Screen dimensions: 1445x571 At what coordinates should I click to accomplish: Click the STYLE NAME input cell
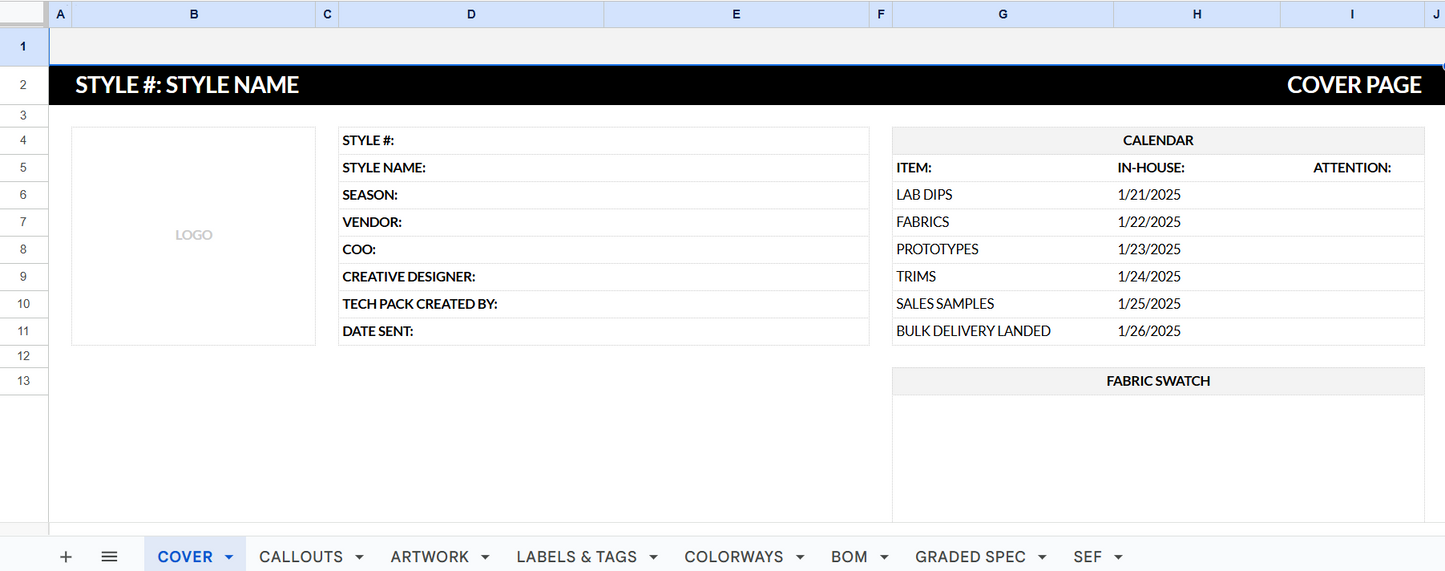pos(650,168)
